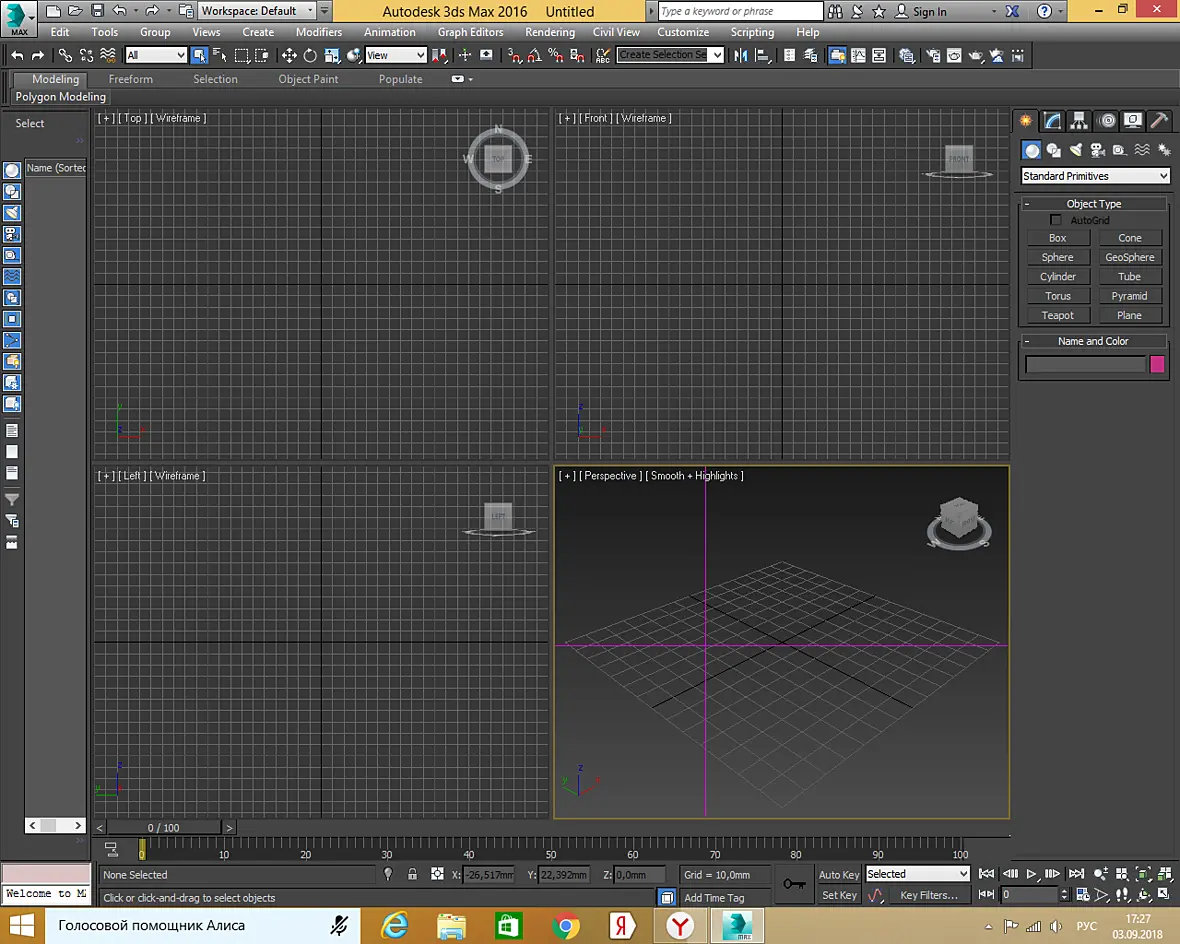Click the Unlink Selection tool
Image resolution: width=1180 pixels, height=944 pixels.
pos(87,56)
